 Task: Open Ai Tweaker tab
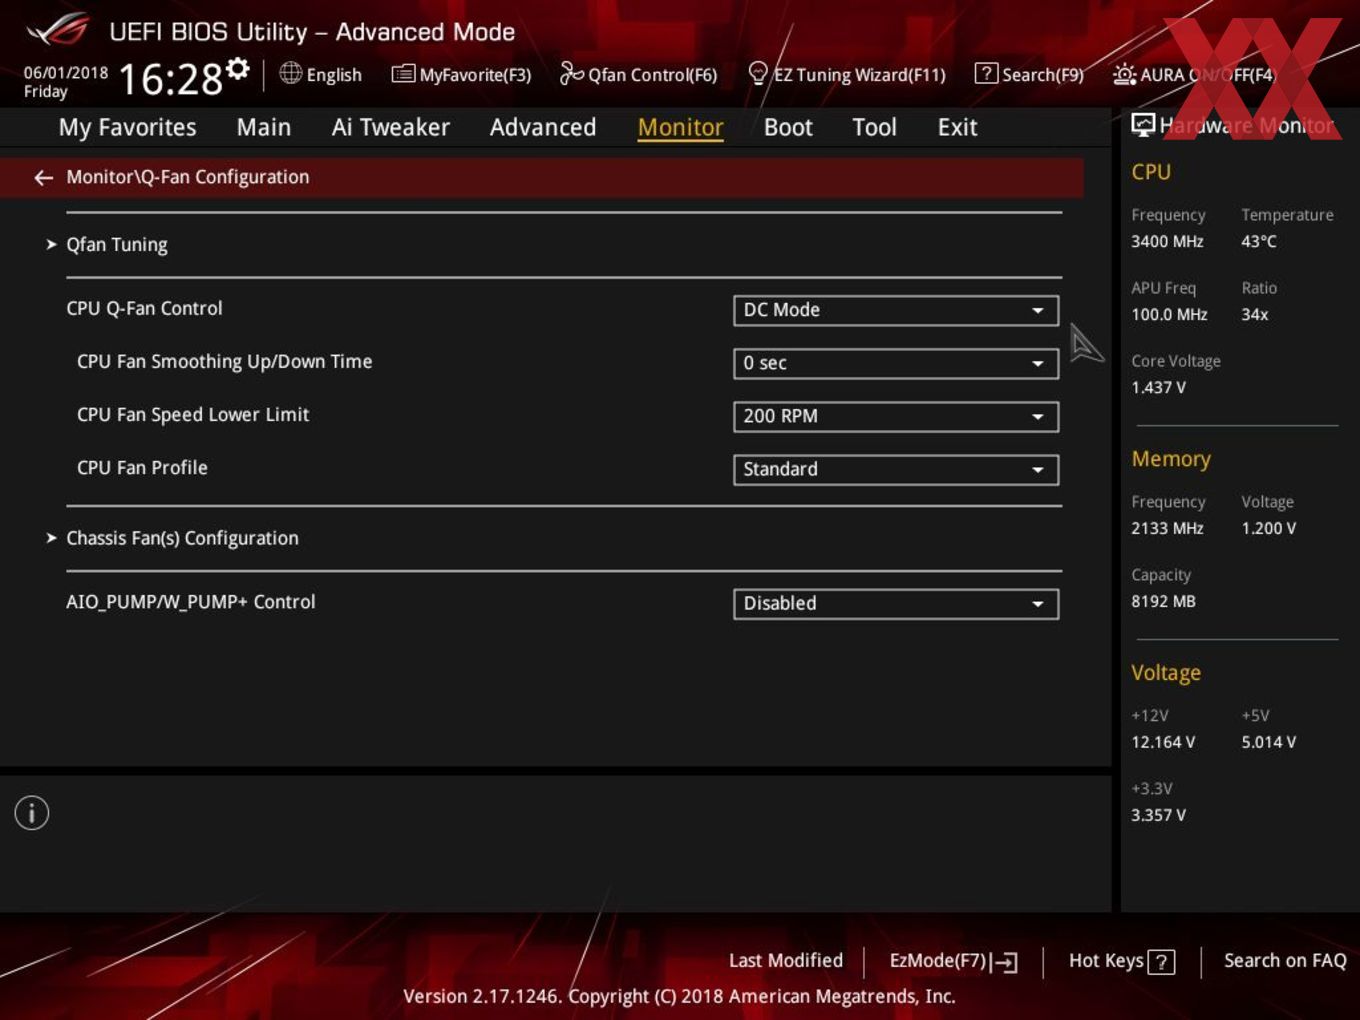[x=391, y=127]
